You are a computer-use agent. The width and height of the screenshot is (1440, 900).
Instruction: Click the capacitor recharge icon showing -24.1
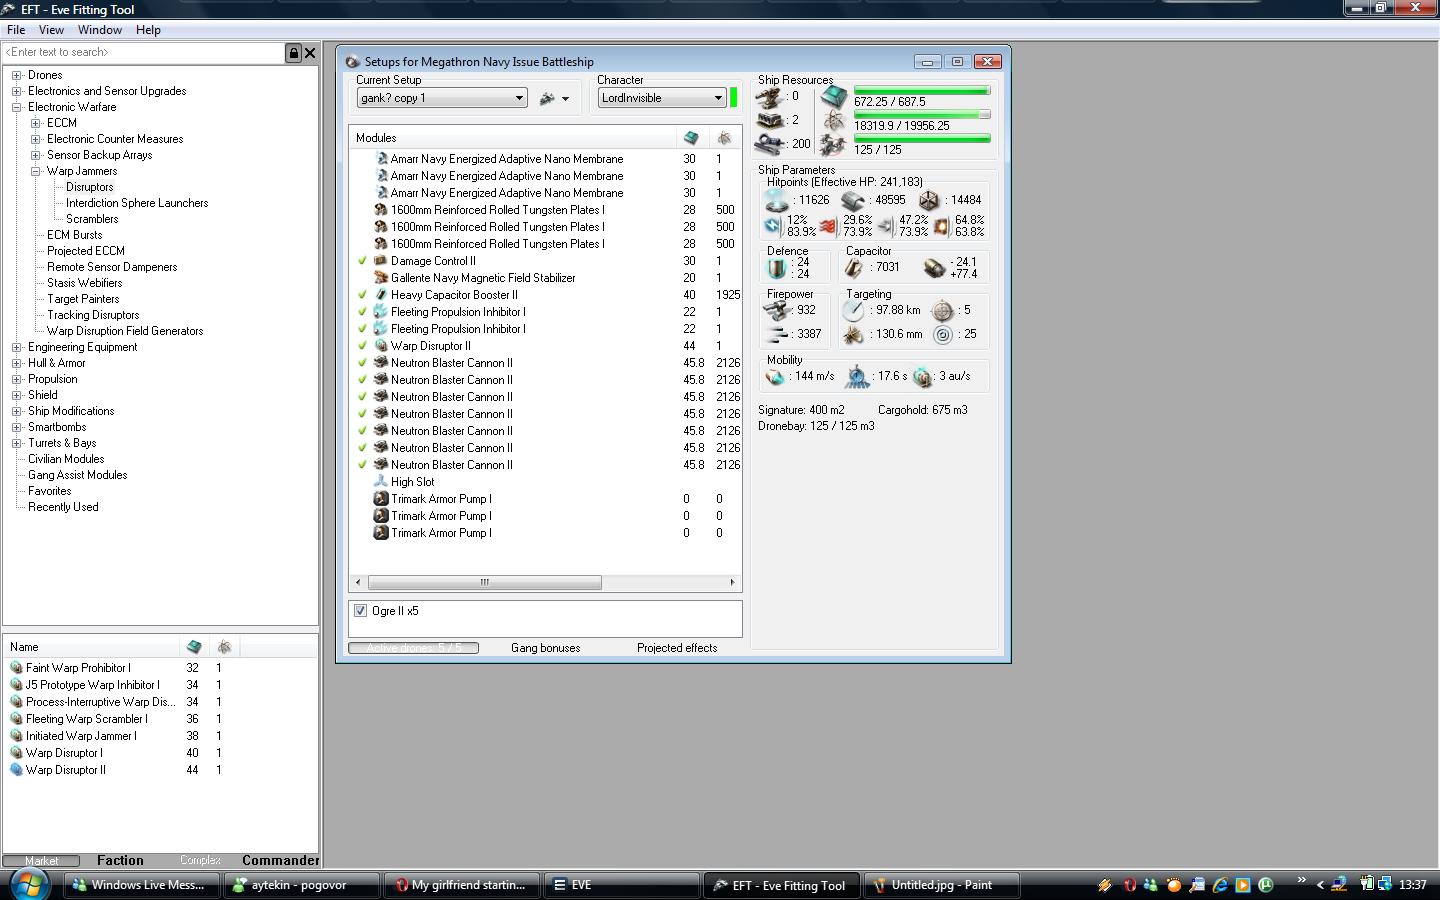tap(934, 268)
